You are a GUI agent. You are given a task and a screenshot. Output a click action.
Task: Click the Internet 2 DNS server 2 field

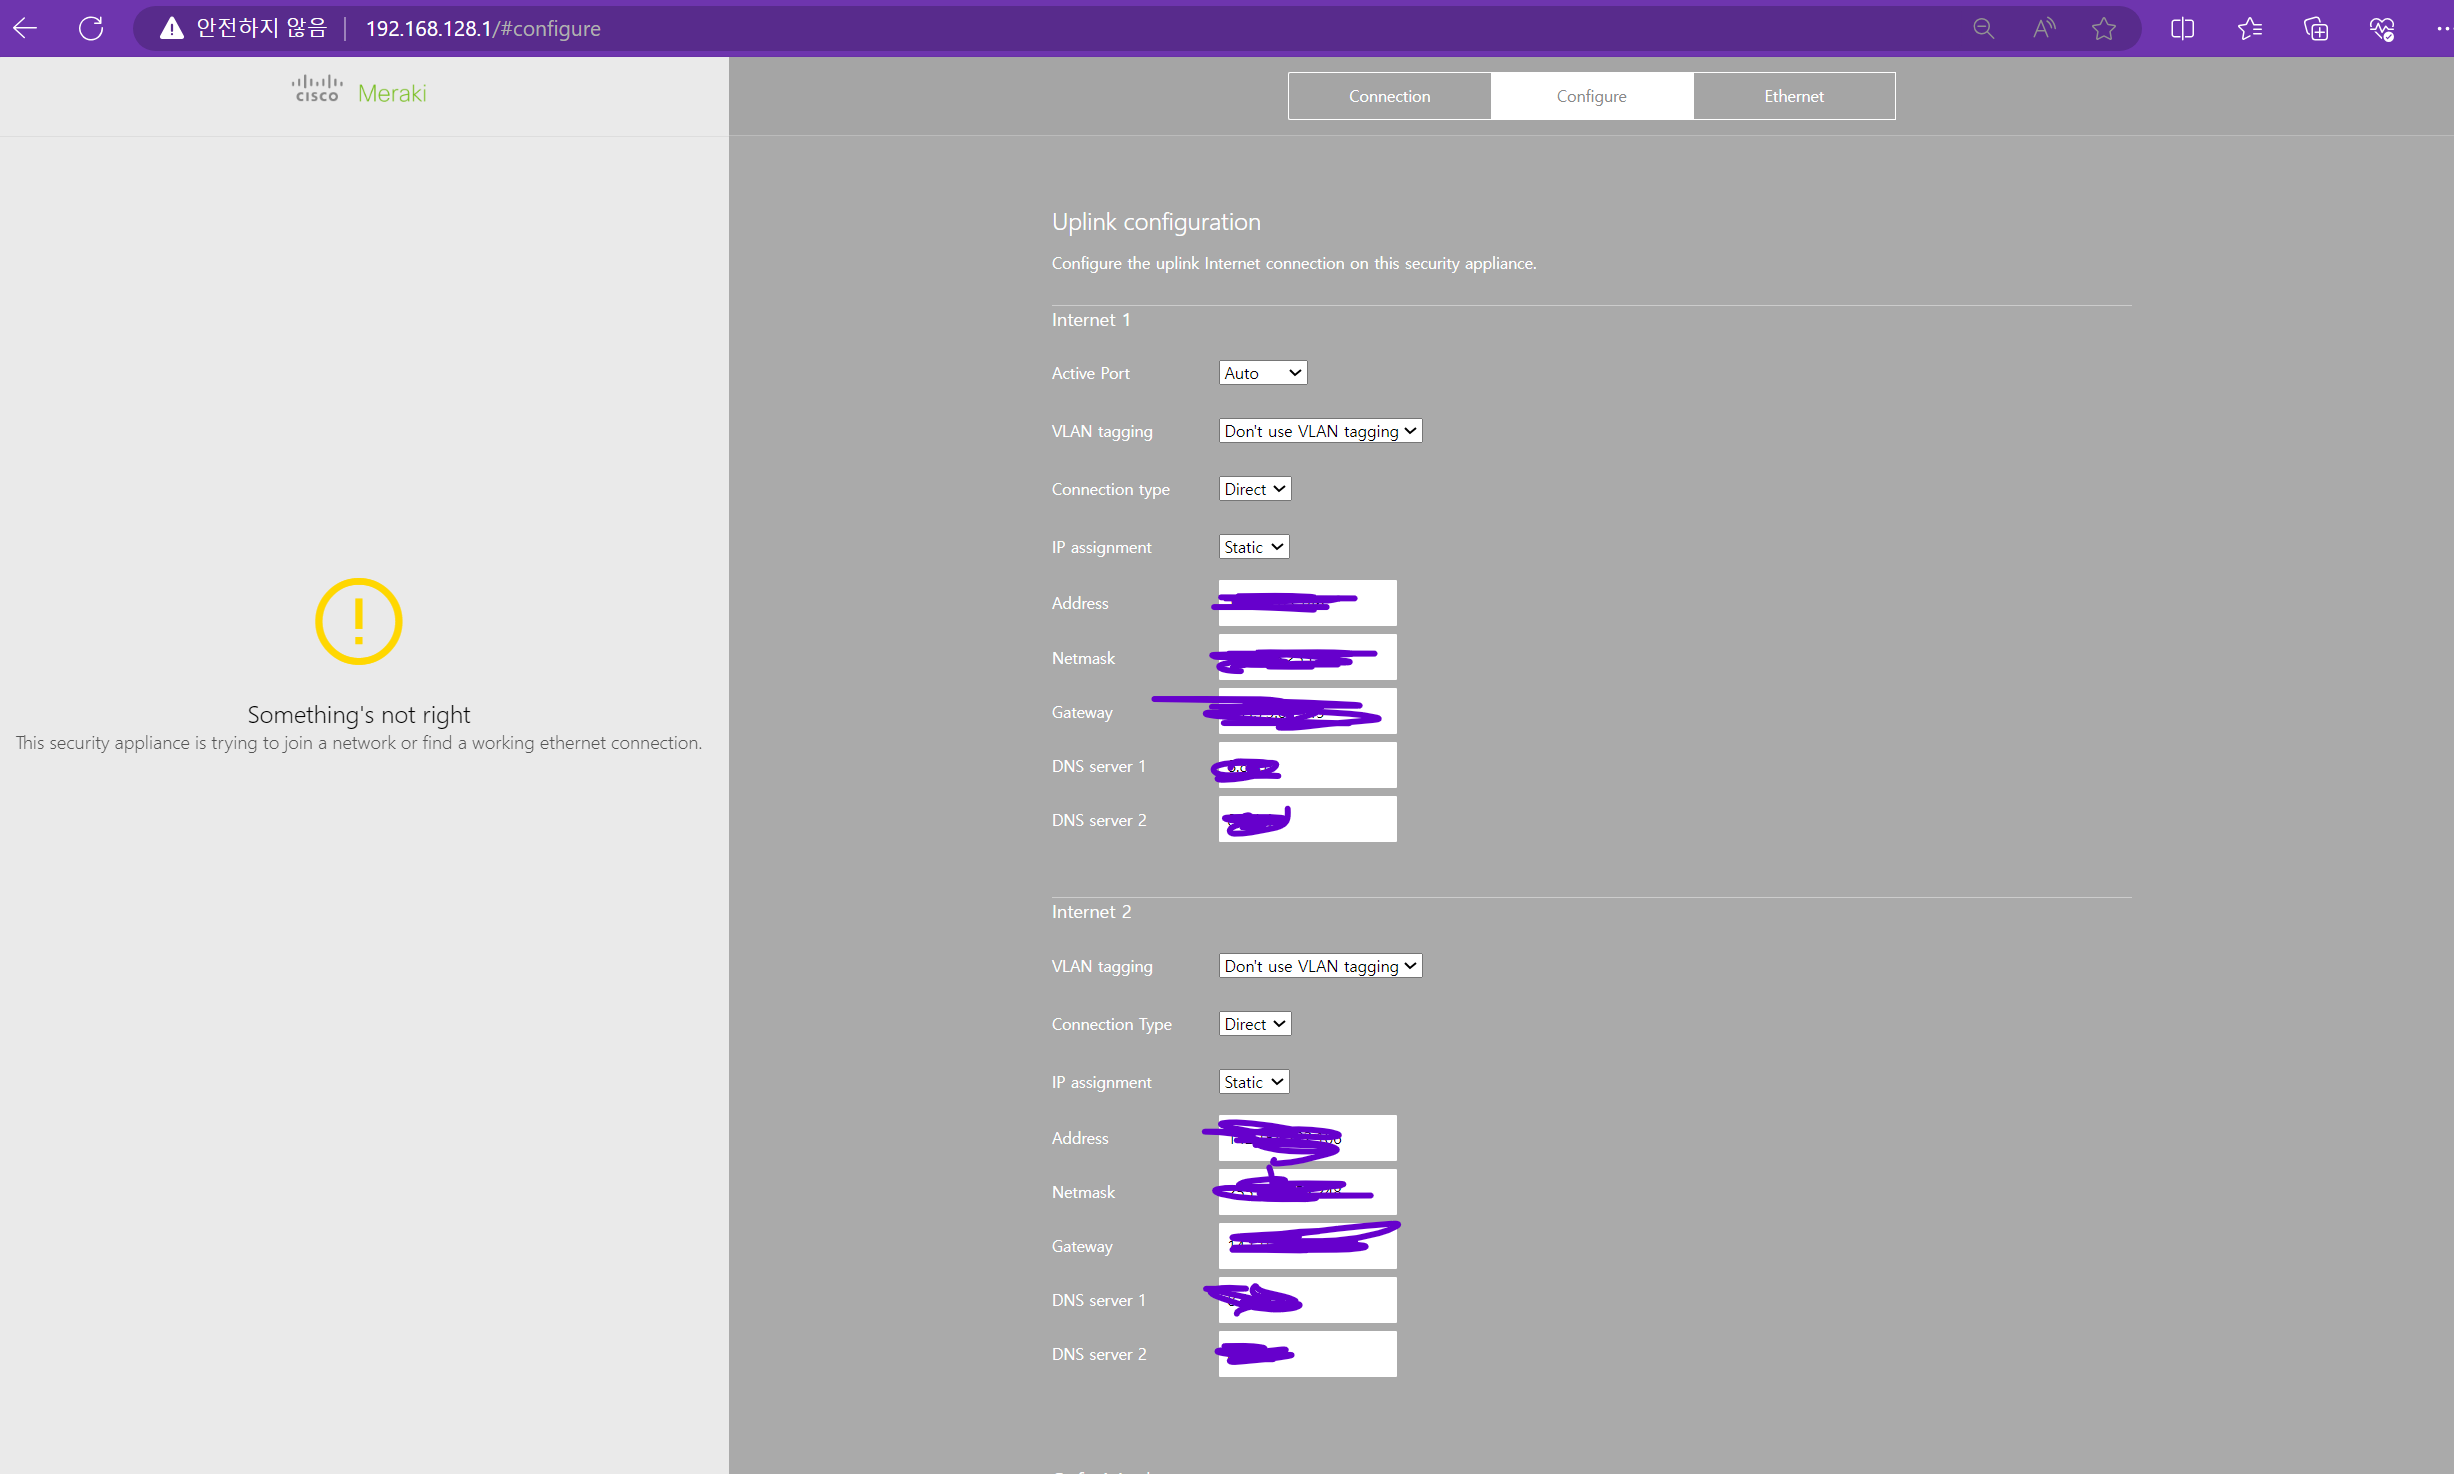1306,1353
